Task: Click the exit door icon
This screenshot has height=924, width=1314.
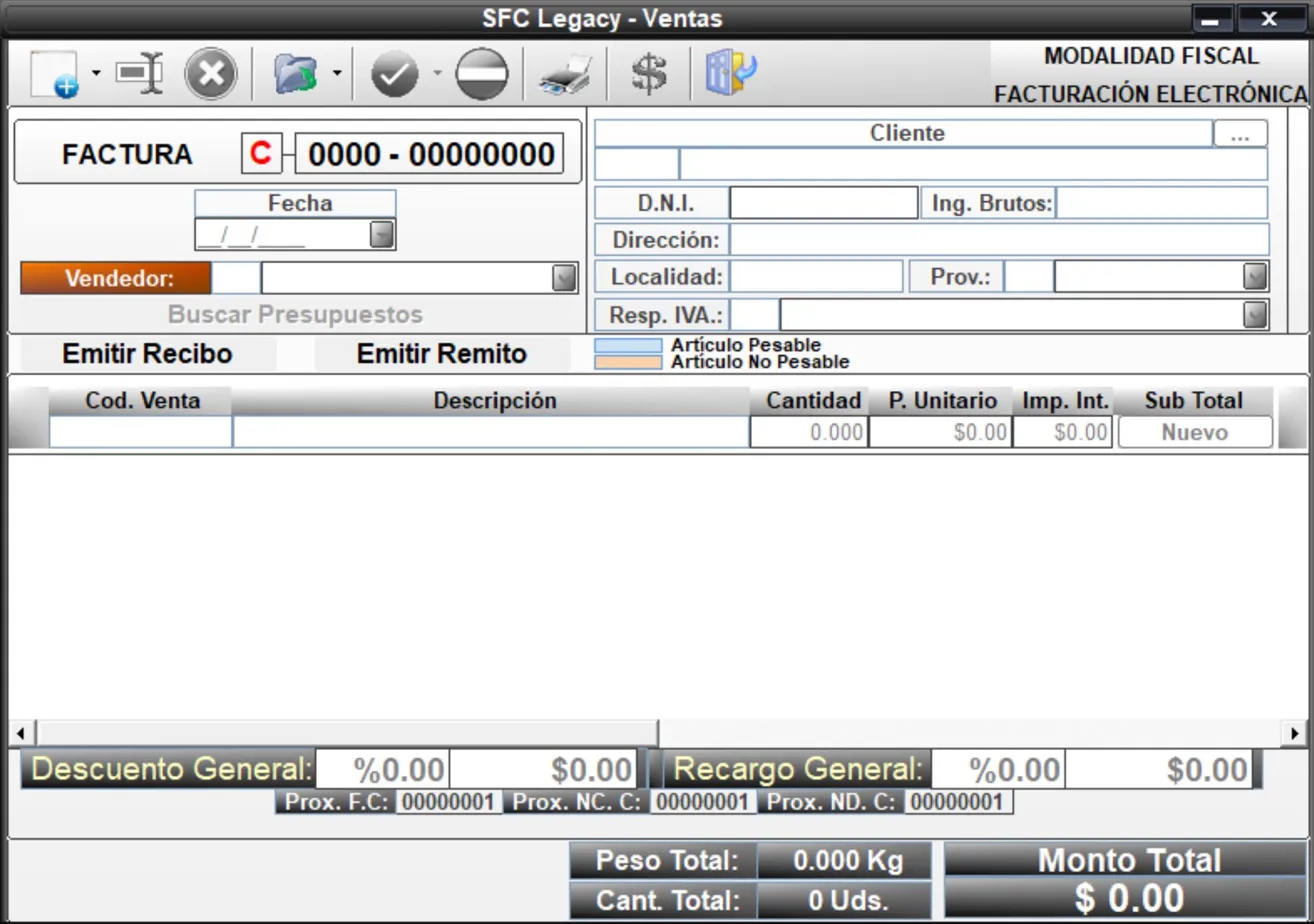Action: (730, 74)
